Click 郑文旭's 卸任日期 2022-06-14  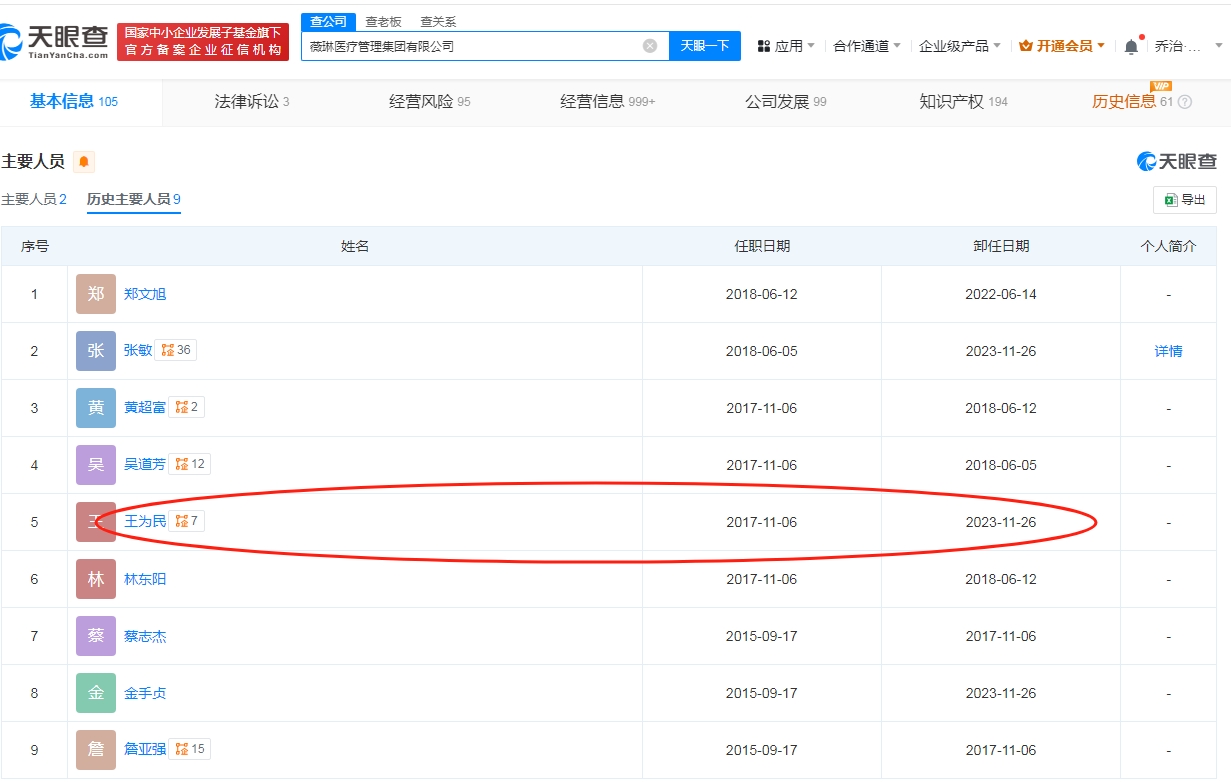click(x=1001, y=295)
